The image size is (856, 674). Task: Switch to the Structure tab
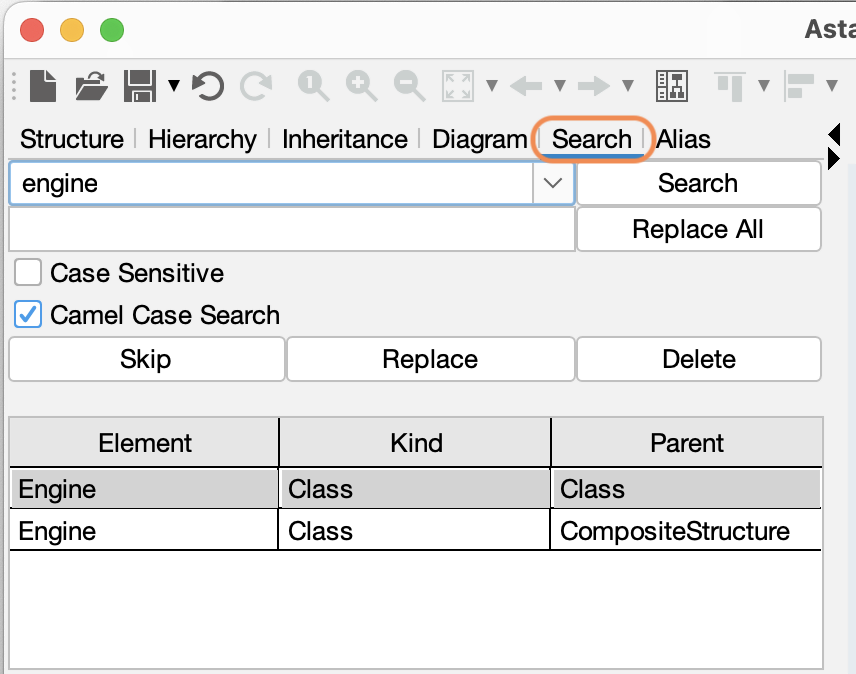[x=72, y=139]
